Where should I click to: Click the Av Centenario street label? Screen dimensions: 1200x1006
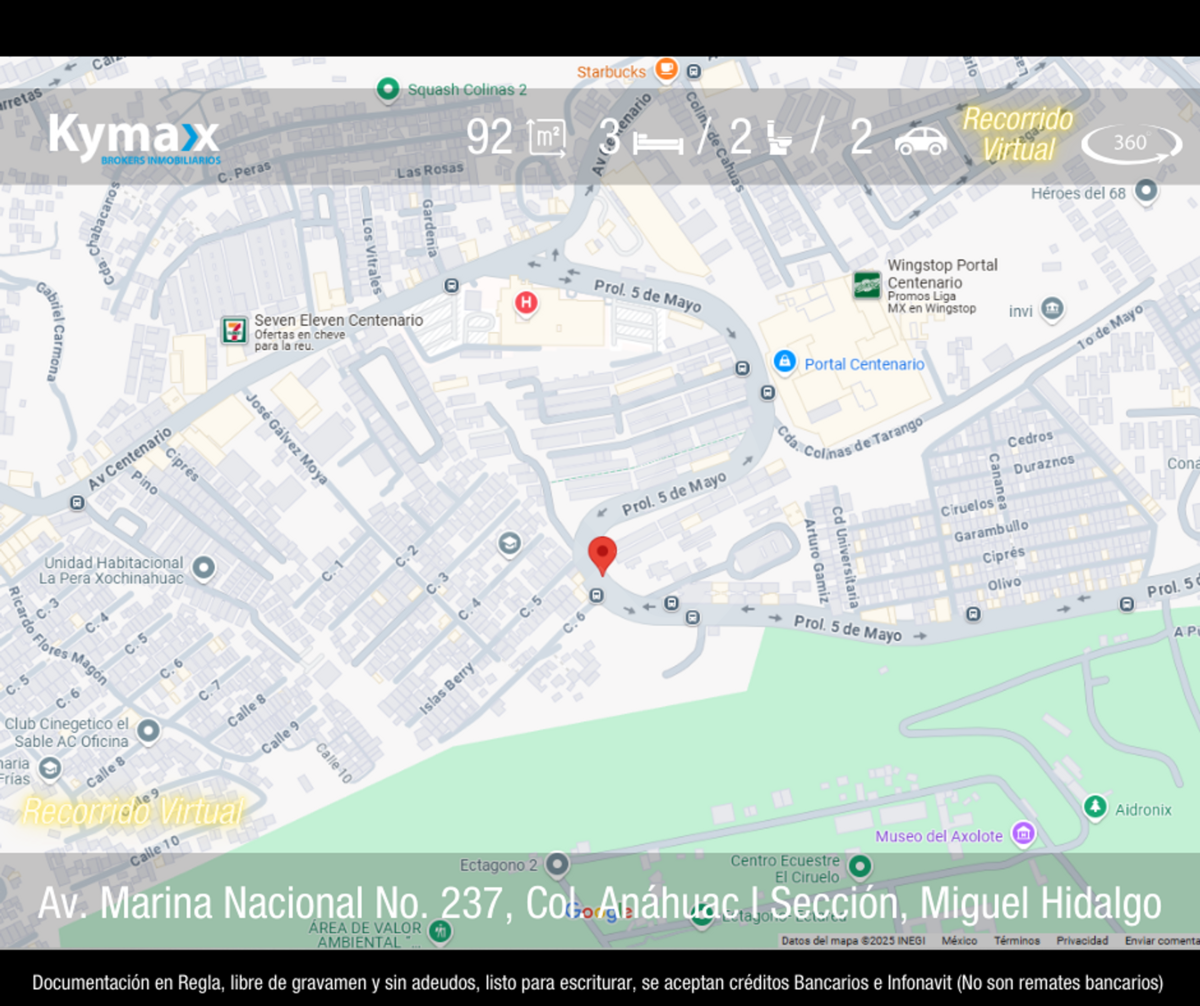129,459
